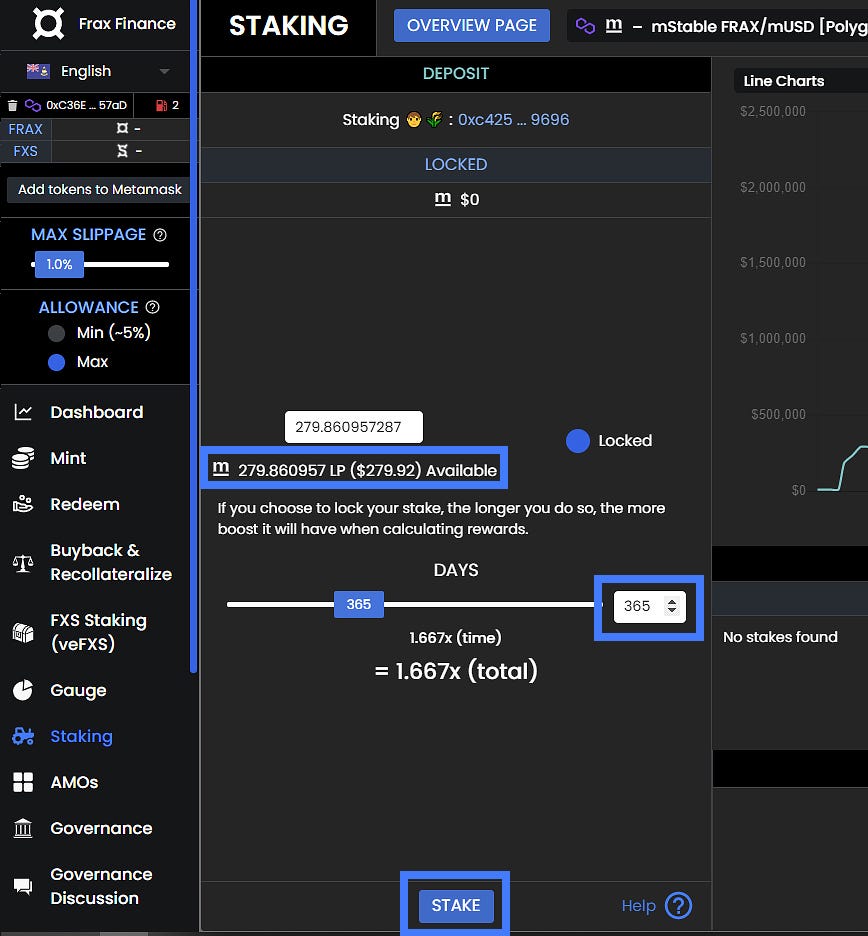Click the Redeem hand icon
The height and width of the screenshot is (936, 868).
tap(23, 504)
